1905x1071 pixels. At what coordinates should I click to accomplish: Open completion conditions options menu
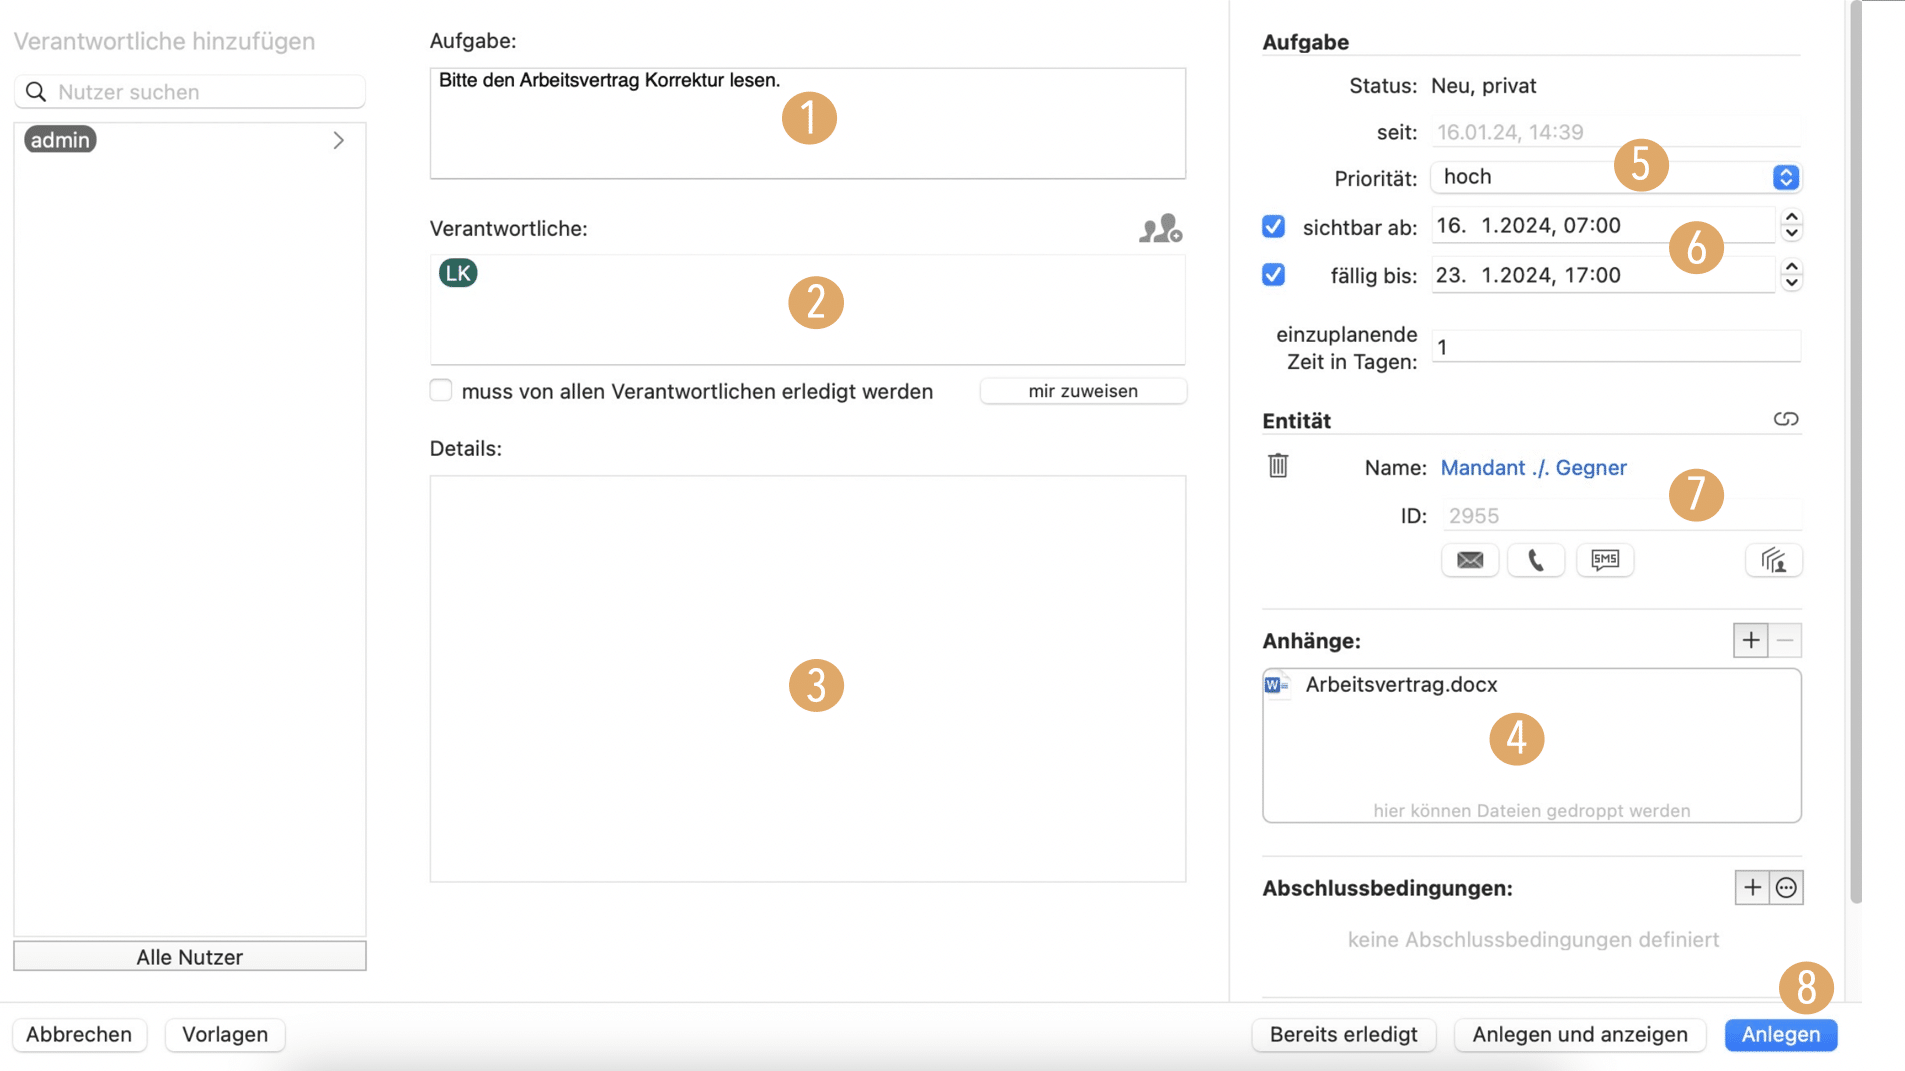(x=1786, y=888)
